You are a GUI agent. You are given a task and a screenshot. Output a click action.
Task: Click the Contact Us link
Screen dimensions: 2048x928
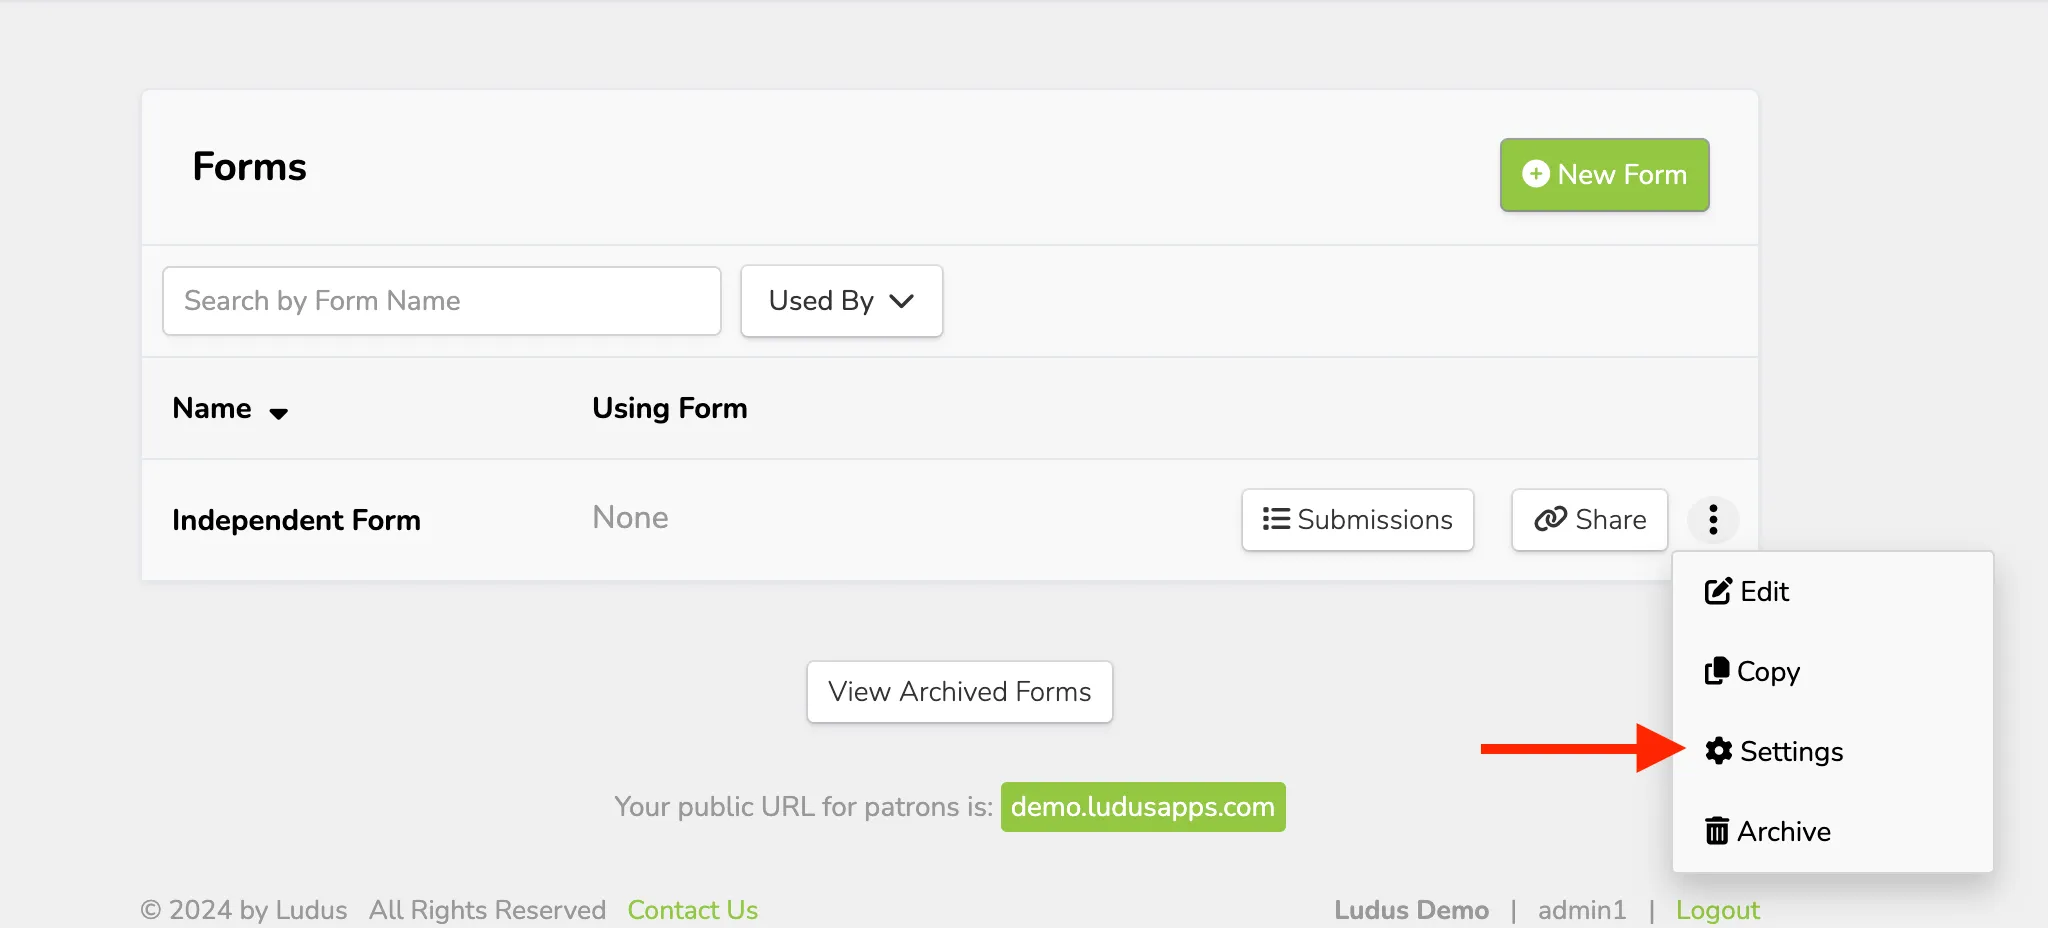click(x=693, y=910)
